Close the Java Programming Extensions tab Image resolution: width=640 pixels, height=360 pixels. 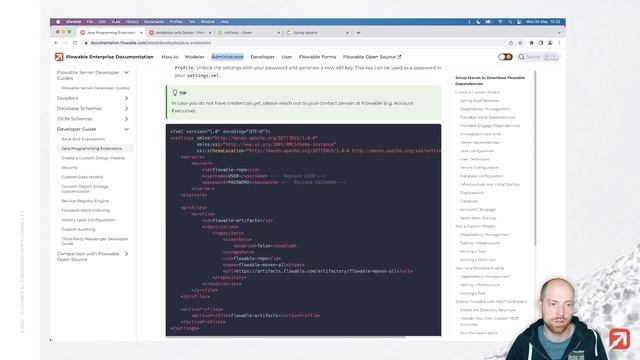(141, 32)
